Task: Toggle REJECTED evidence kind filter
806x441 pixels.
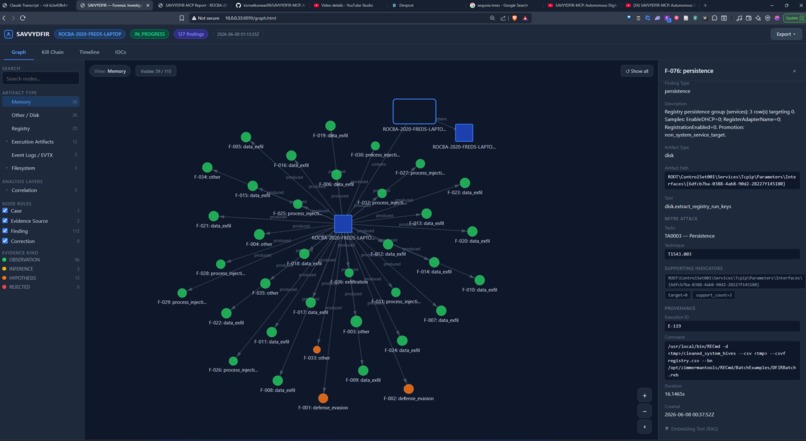Action: [x=16, y=287]
